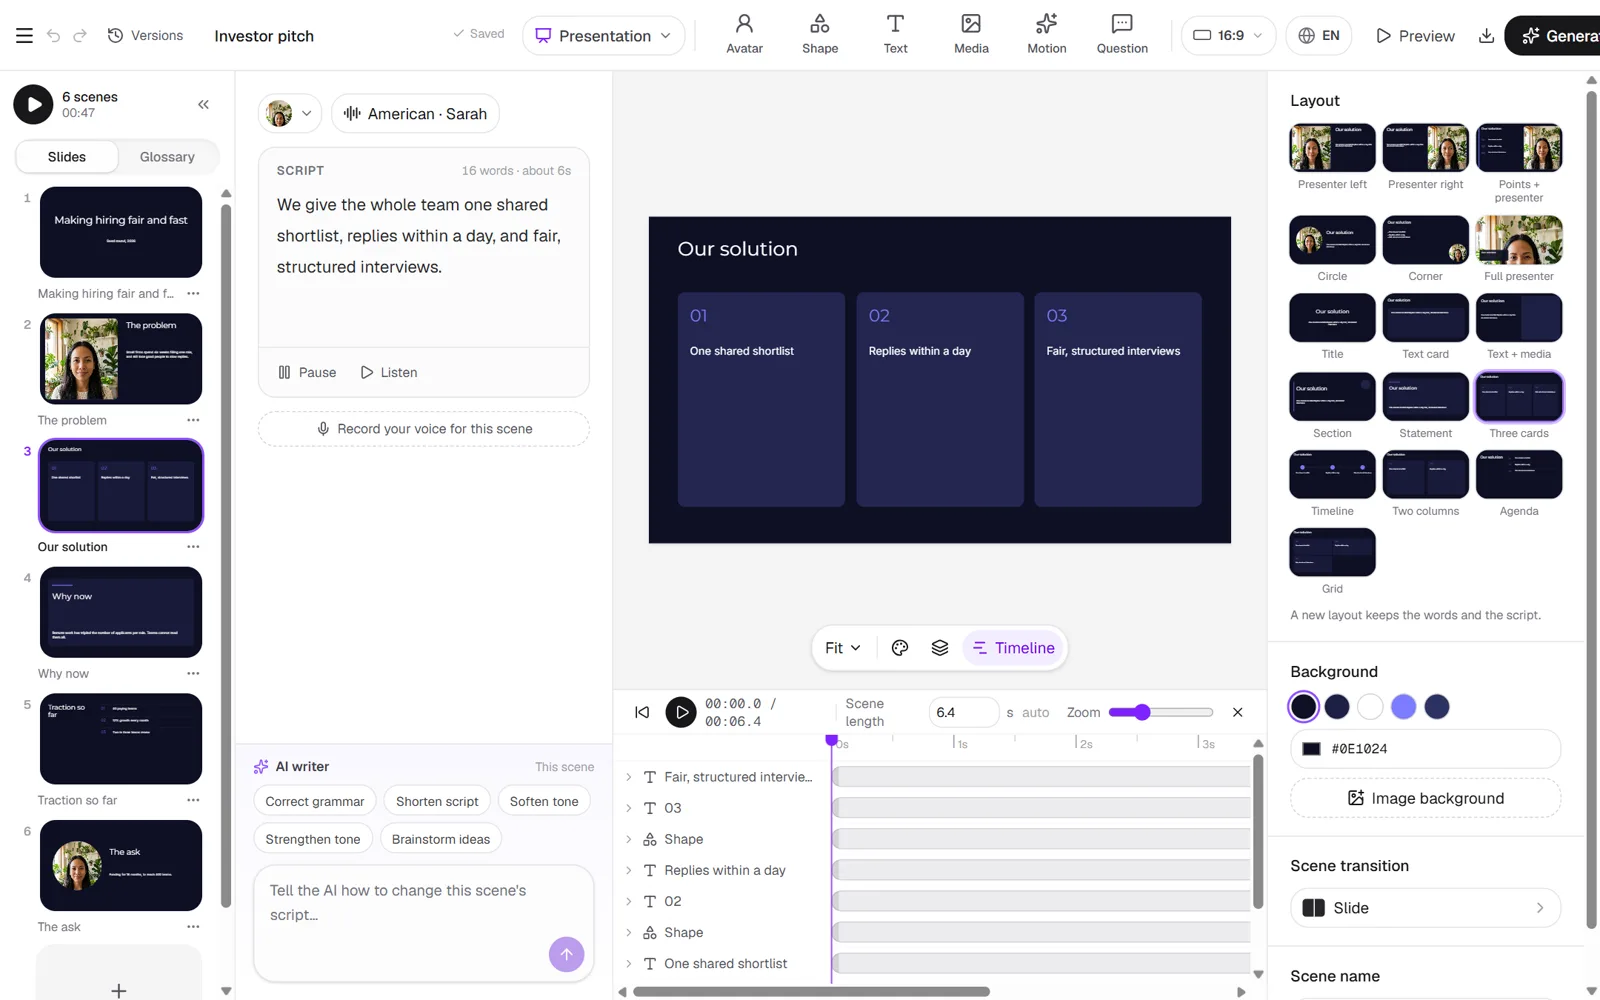Add a Question element
1600x1000 pixels.
1122,35
